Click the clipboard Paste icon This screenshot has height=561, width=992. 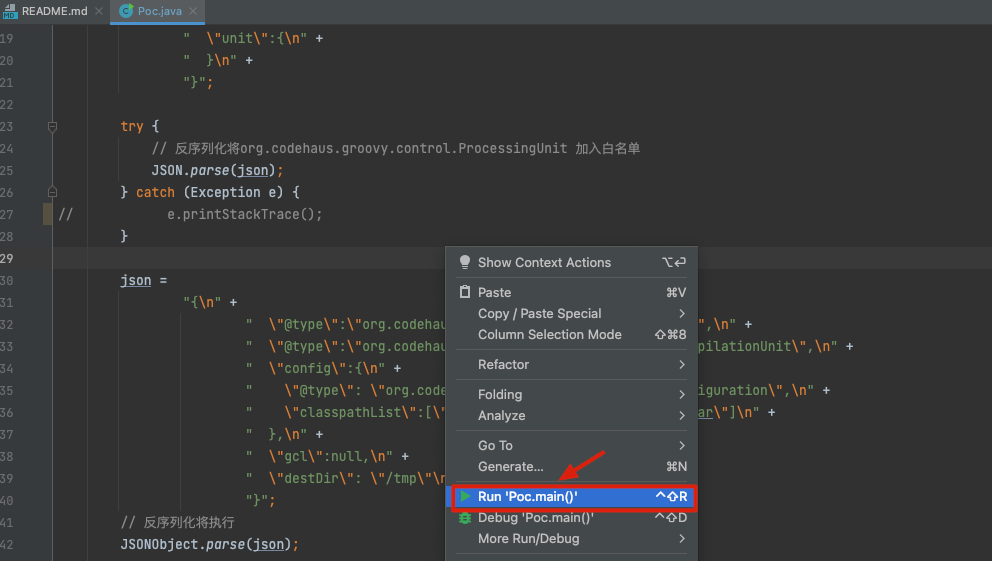point(465,292)
